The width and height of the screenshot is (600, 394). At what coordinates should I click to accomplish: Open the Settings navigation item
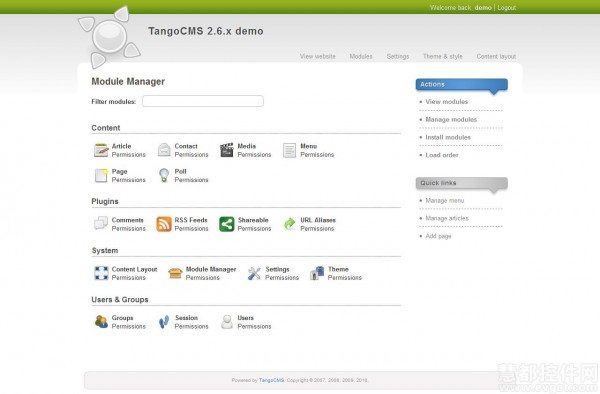click(398, 56)
